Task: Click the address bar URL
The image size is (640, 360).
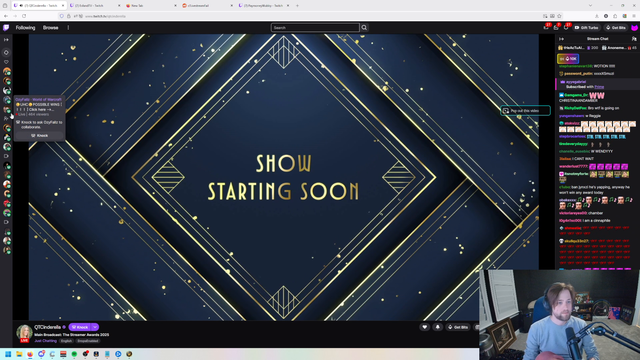Action: click(x=105, y=16)
